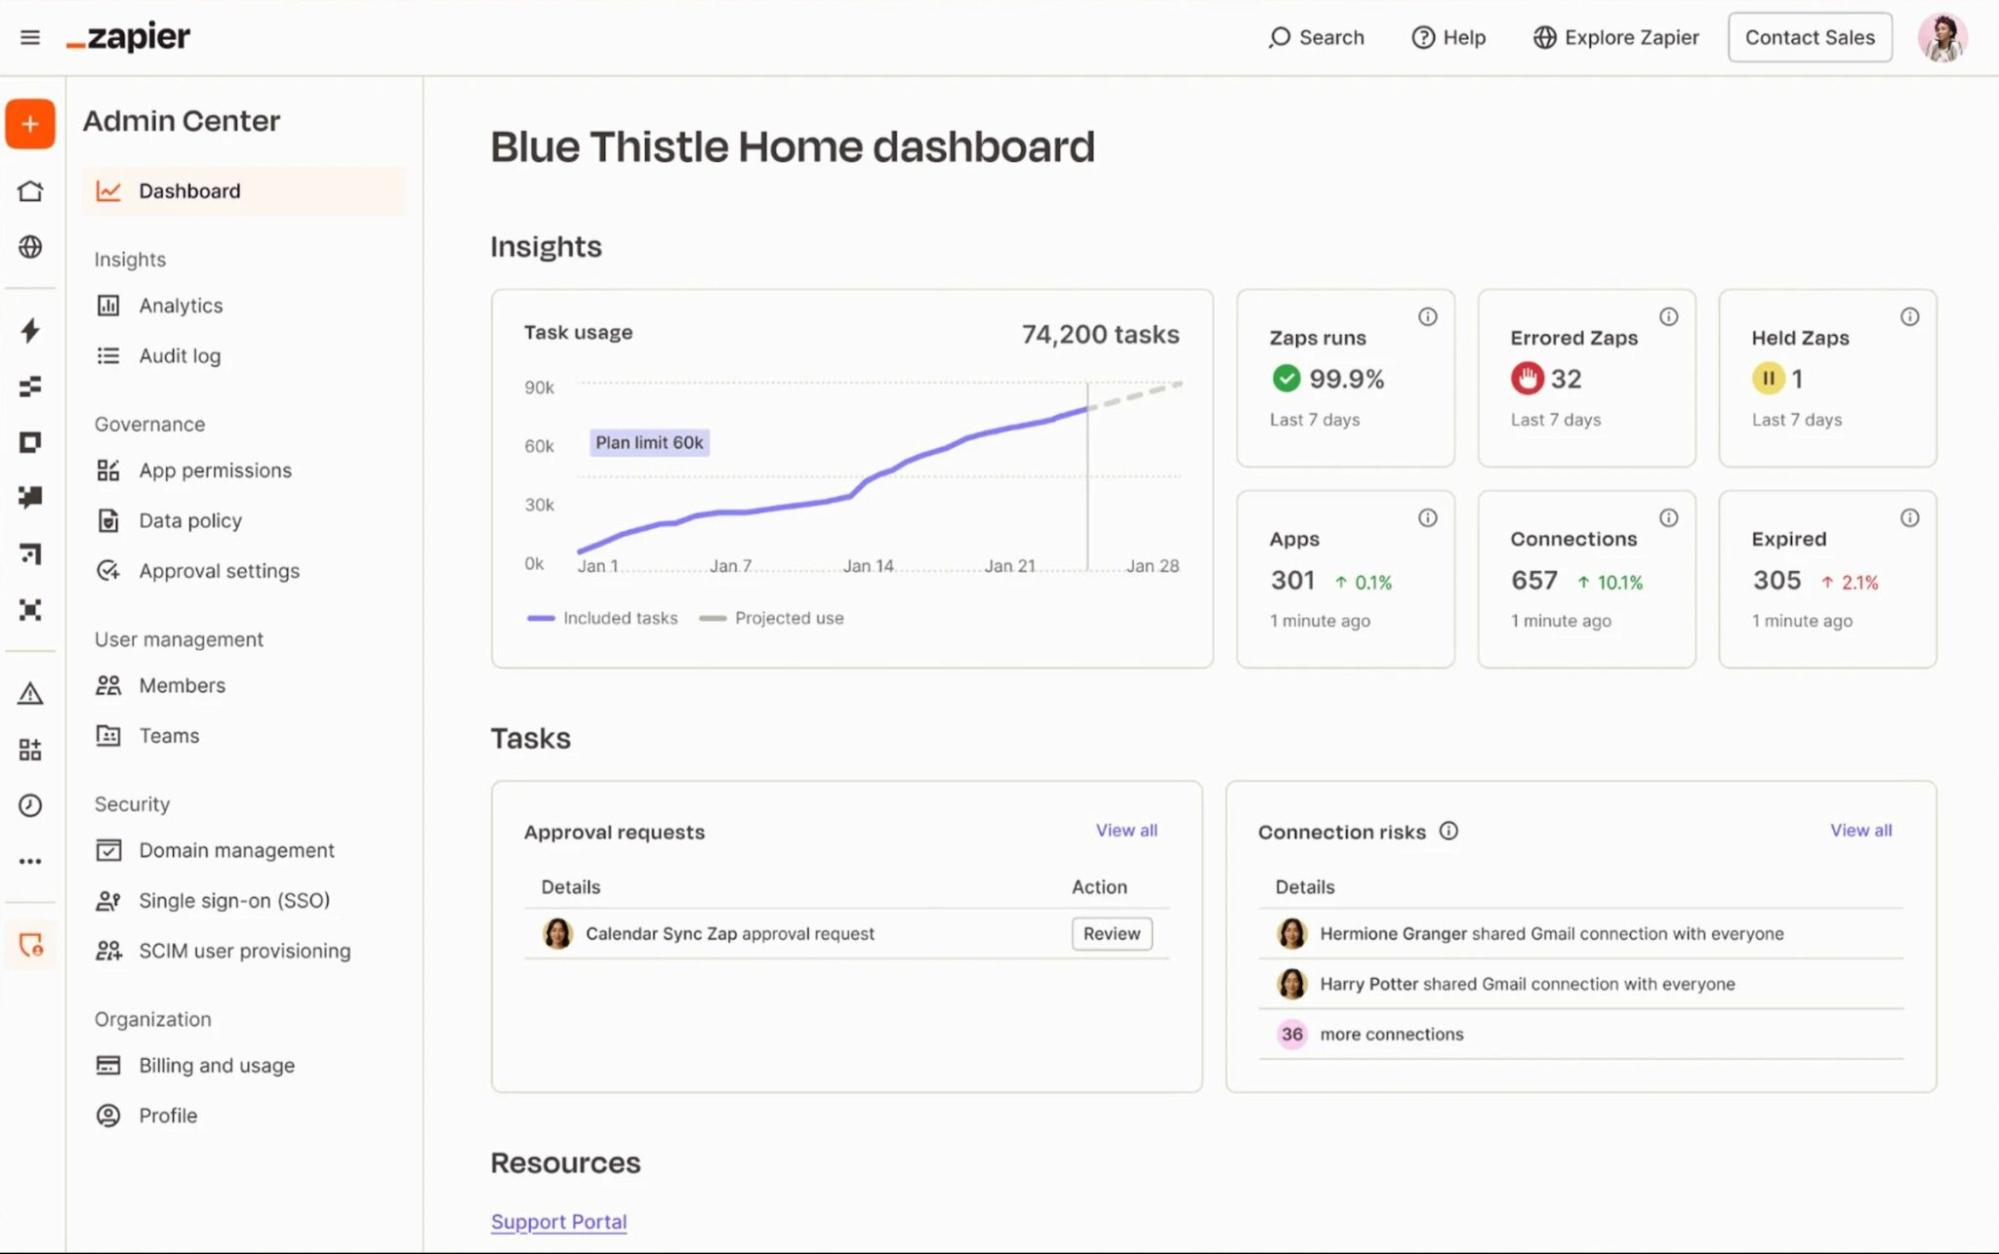Click the Home icon in the left rail

pos(30,191)
